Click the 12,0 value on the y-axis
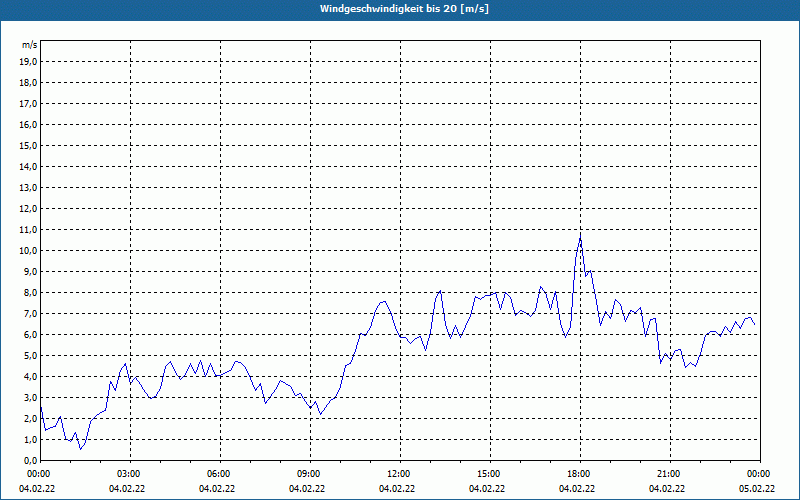The width and height of the screenshot is (800, 500). [x=28, y=209]
